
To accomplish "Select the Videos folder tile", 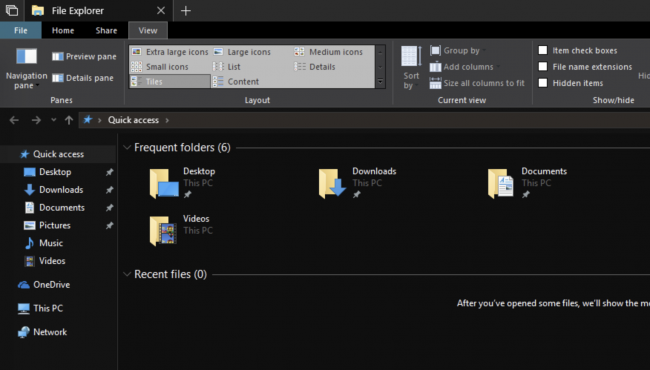I will point(181,230).
